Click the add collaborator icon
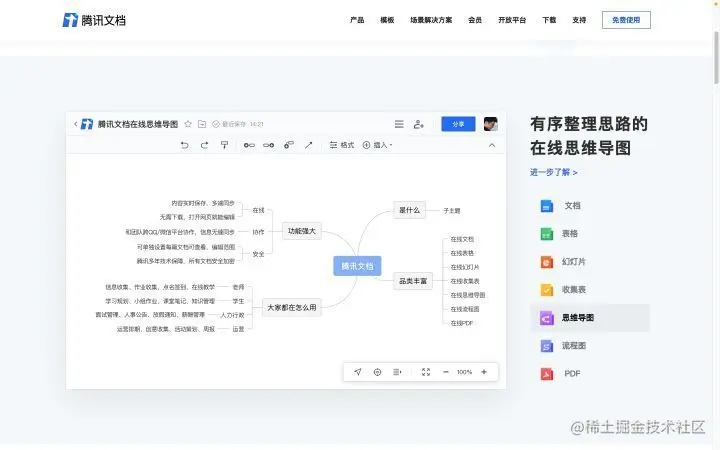This screenshot has width=720, height=450. 418,124
